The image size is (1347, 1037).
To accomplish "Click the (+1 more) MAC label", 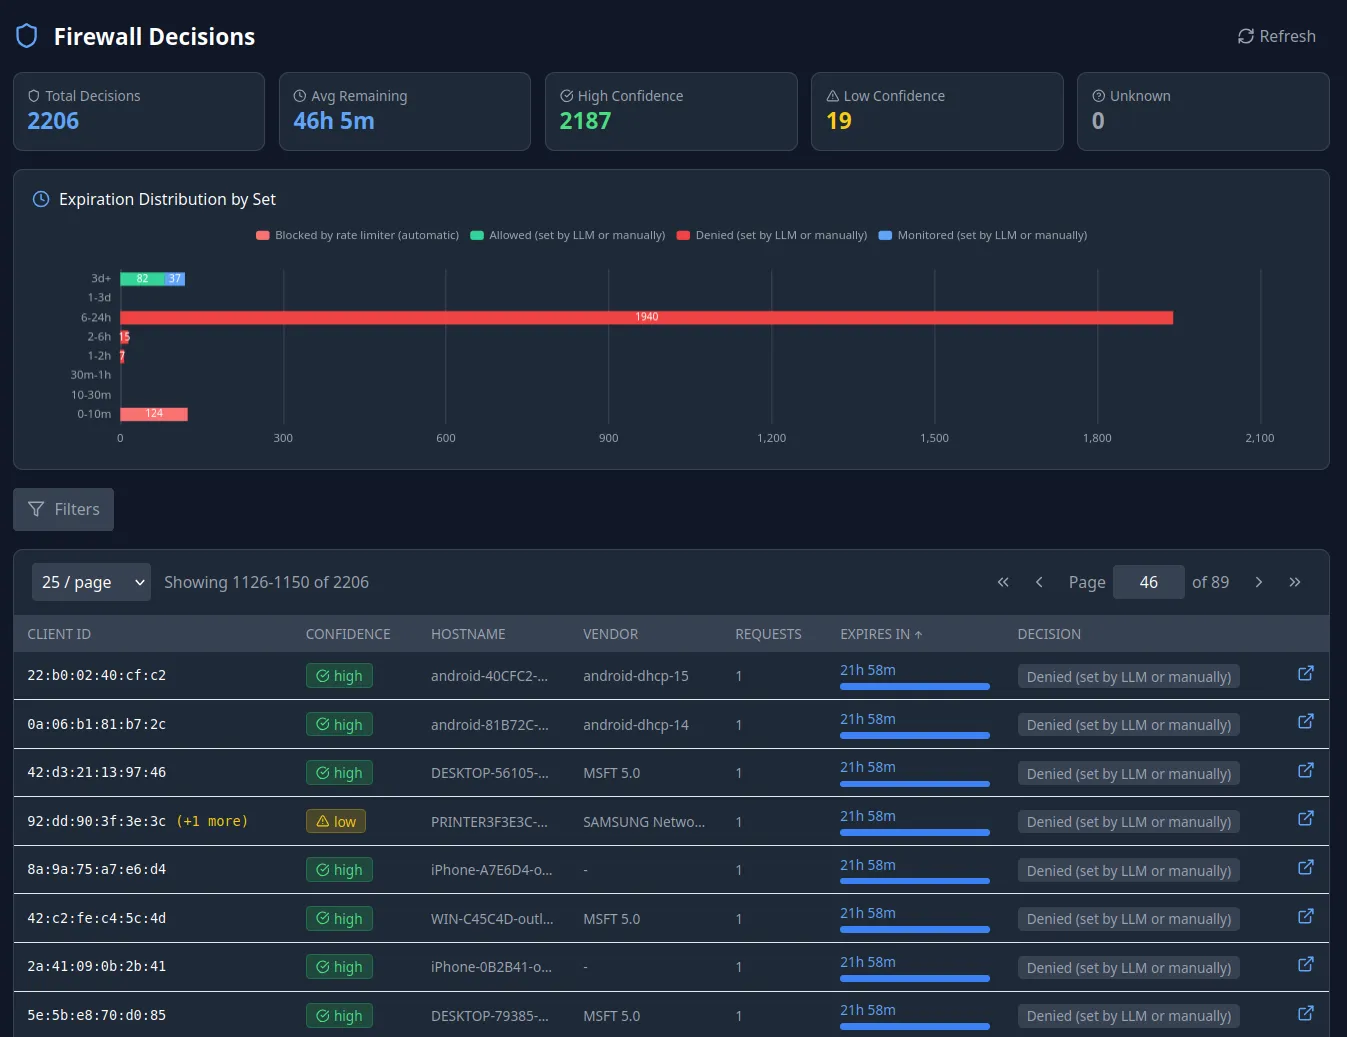I will (x=212, y=821).
